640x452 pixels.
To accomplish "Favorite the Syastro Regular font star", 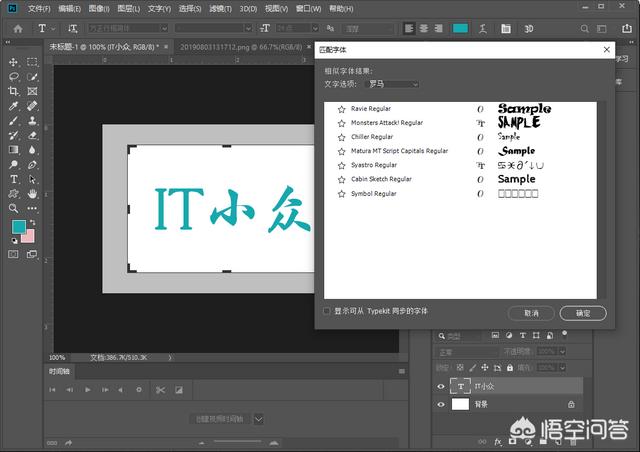I will click(x=342, y=165).
